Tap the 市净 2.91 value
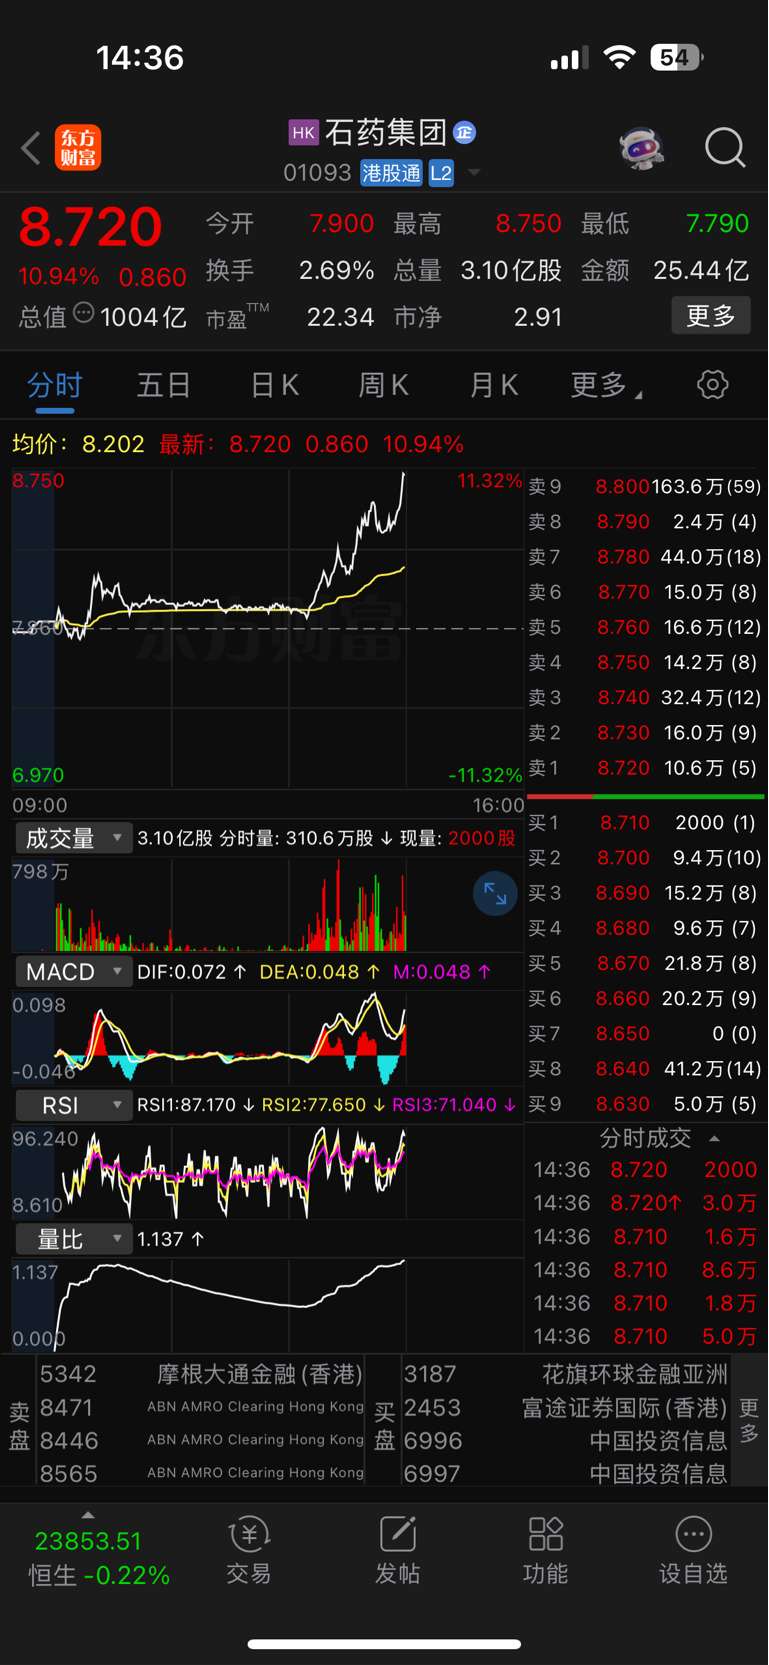The height and width of the screenshot is (1665, 769). [x=538, y=317]
